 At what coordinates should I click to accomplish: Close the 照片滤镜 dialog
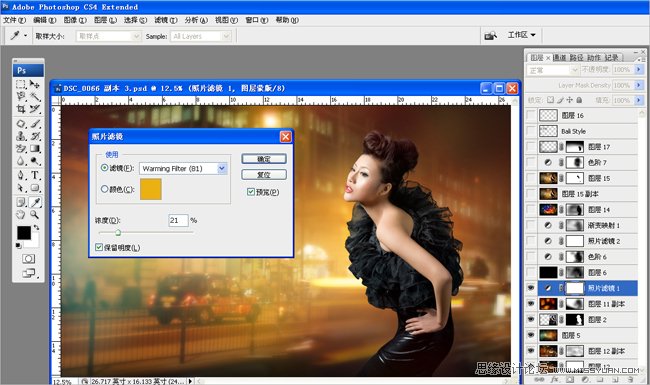tap(286, 136)
